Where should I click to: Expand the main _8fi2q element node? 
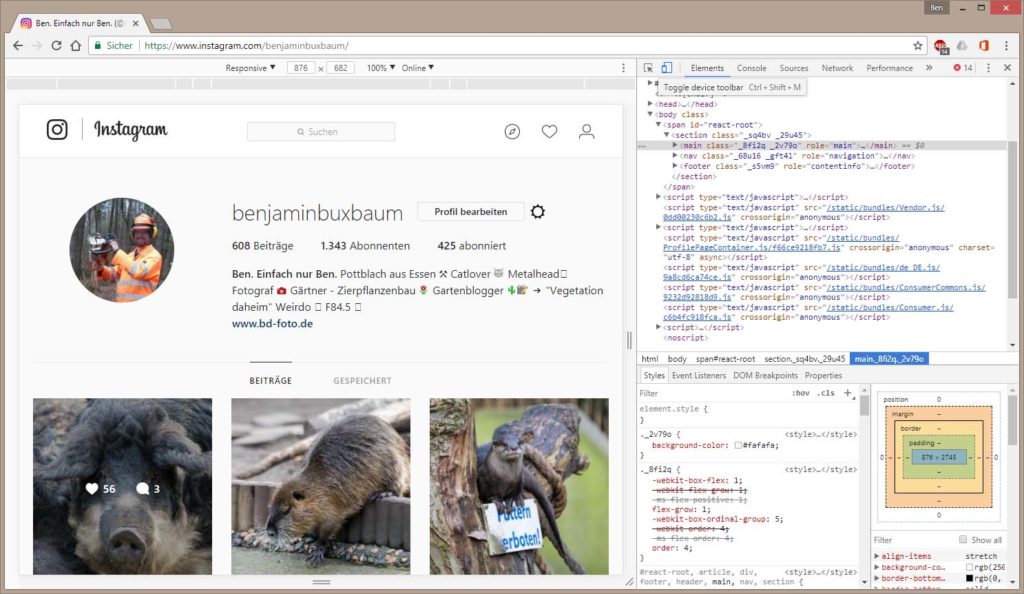pos(675,146)
